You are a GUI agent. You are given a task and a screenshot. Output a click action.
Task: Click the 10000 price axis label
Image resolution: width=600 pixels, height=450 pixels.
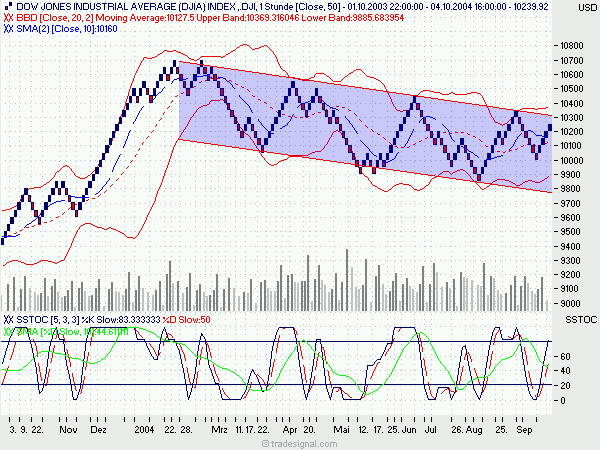[572, 160]
